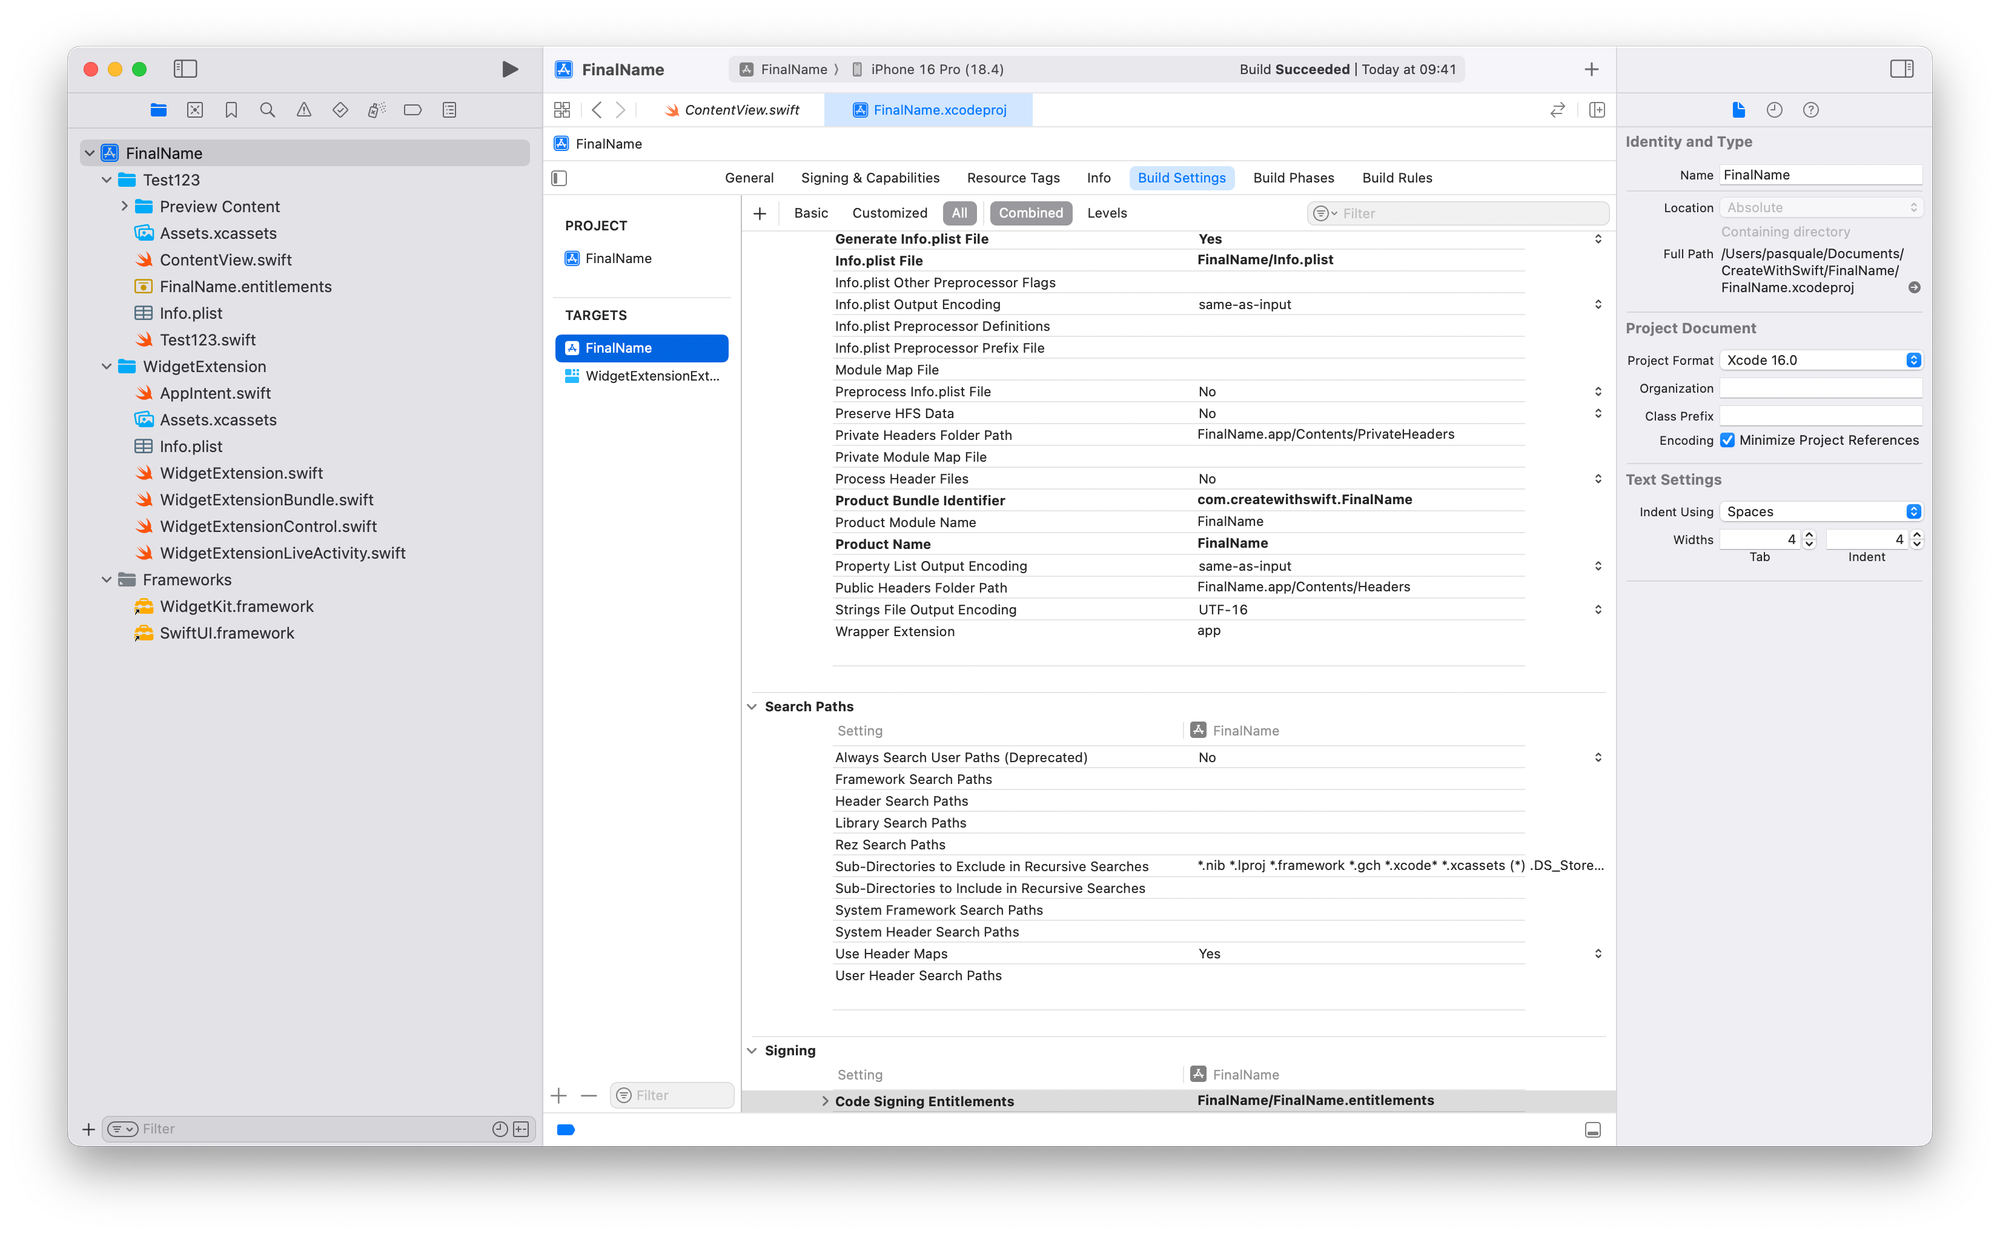Select the Combined view toggle
Screen dimensions: 2000x1236
(x=1030, y=213)
